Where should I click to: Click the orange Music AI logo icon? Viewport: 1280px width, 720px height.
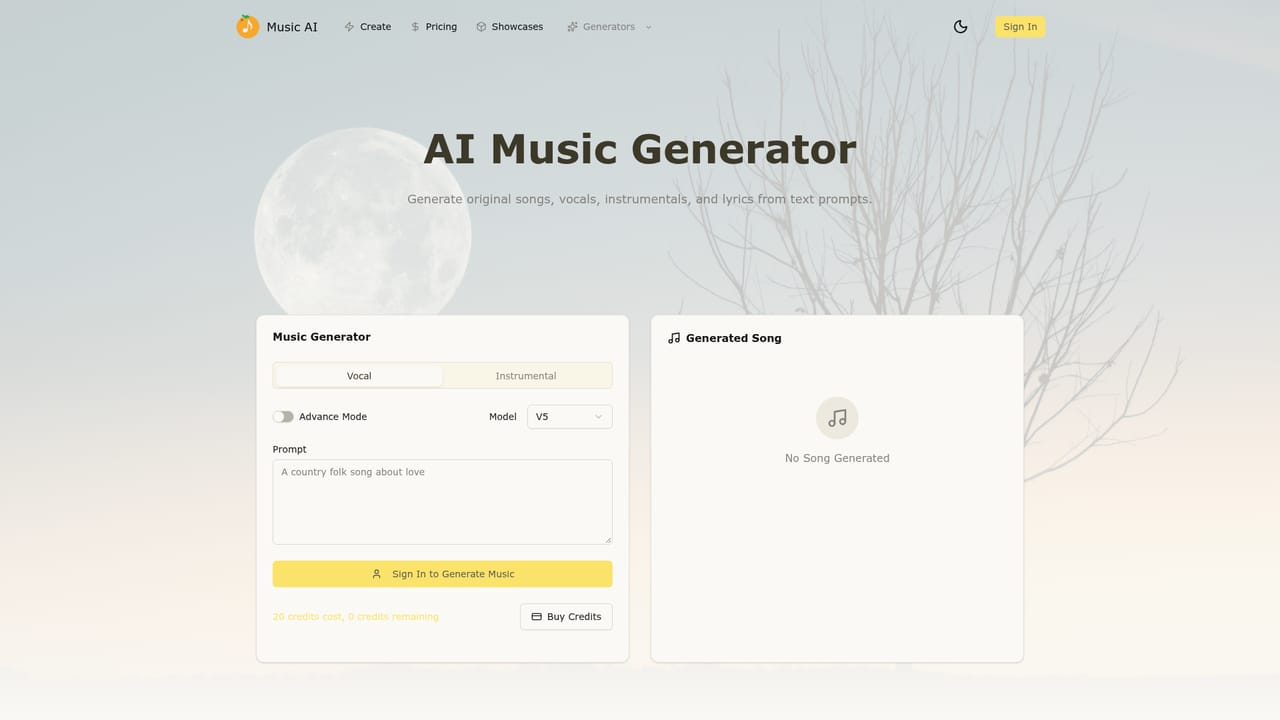pyautogui.click(x=247, y=27)
